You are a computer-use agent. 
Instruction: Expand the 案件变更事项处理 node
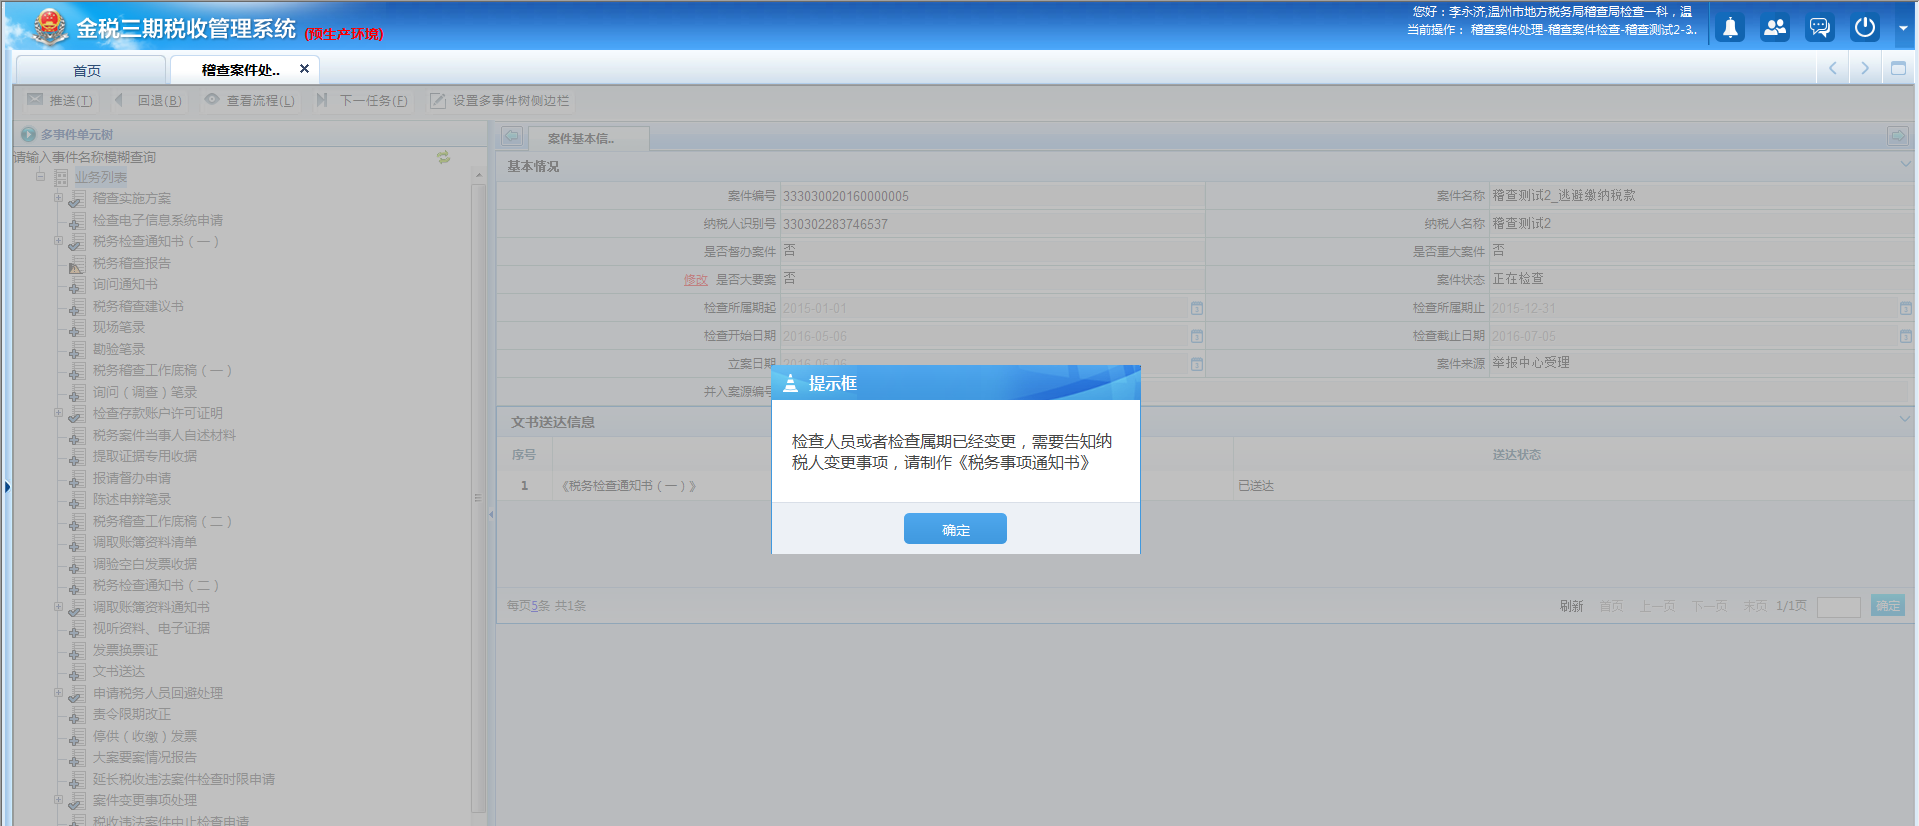click(58, 799)
